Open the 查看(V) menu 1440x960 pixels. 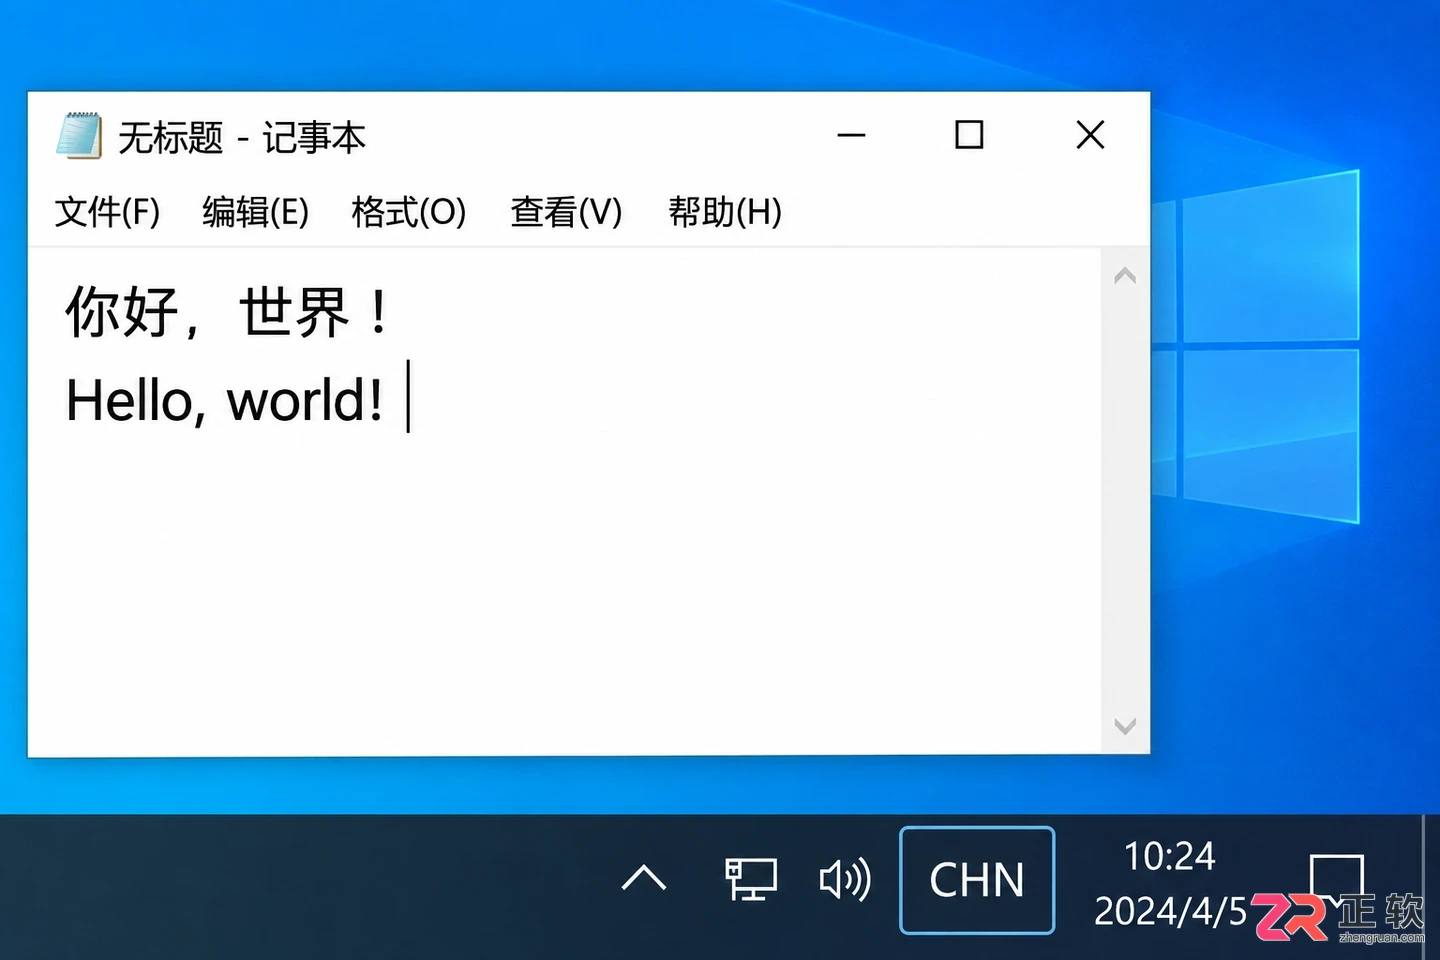click(x=566, y=212)
